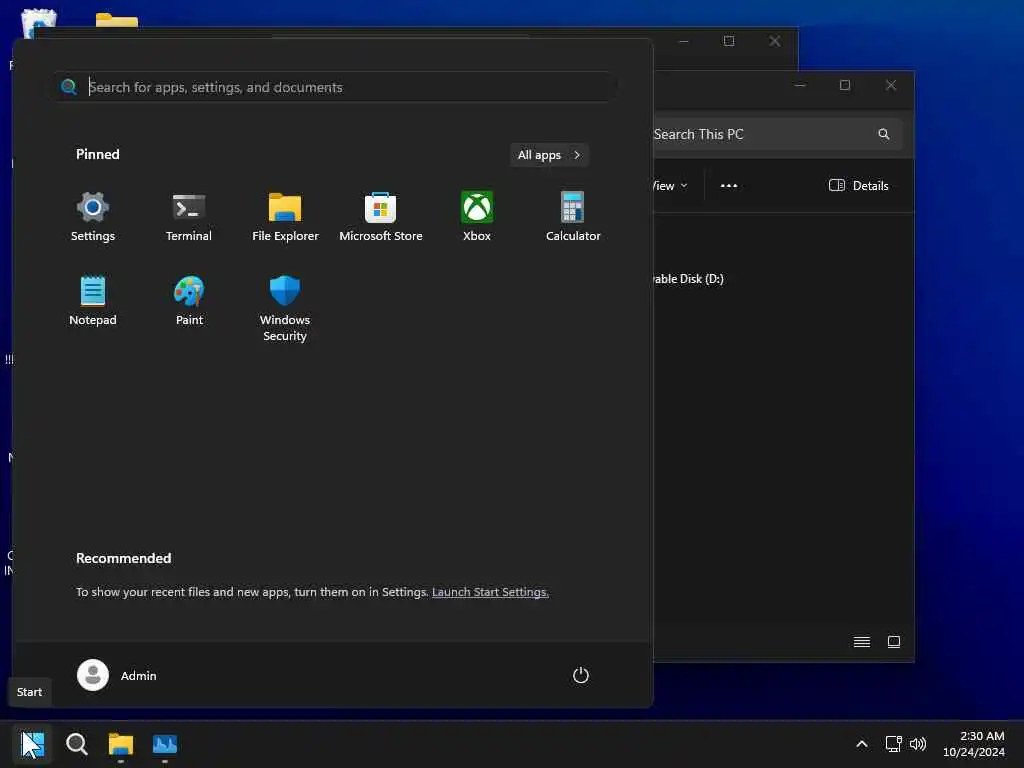Open the blue monitor app on taskbar
1024x768 pixels.
click(x=165, y=744)
